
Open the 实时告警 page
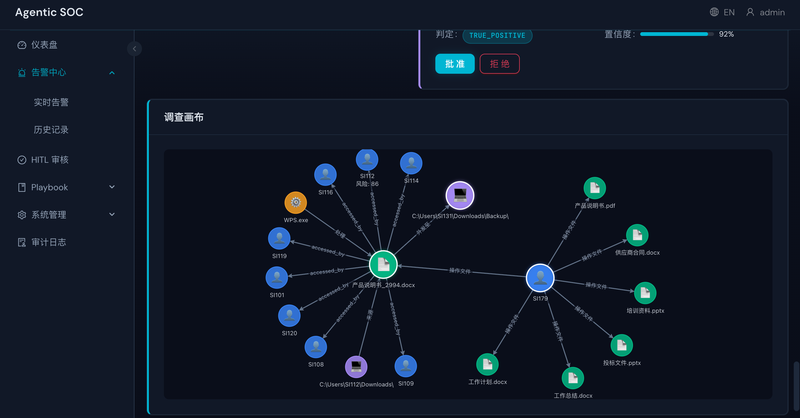[x=51, y=102]
